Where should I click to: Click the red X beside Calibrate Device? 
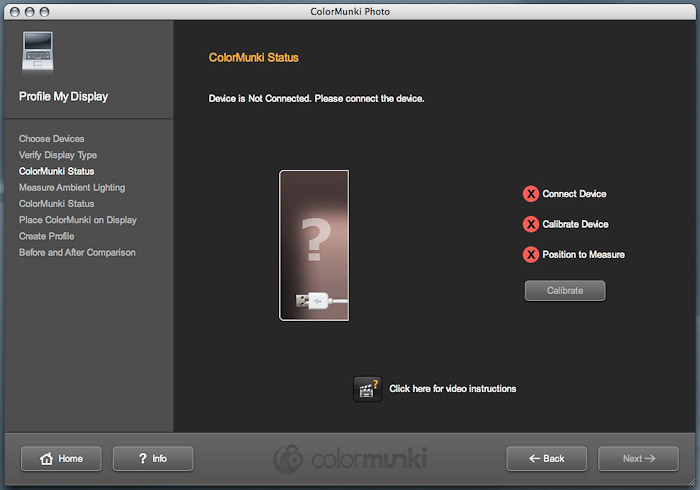point(531,224)
